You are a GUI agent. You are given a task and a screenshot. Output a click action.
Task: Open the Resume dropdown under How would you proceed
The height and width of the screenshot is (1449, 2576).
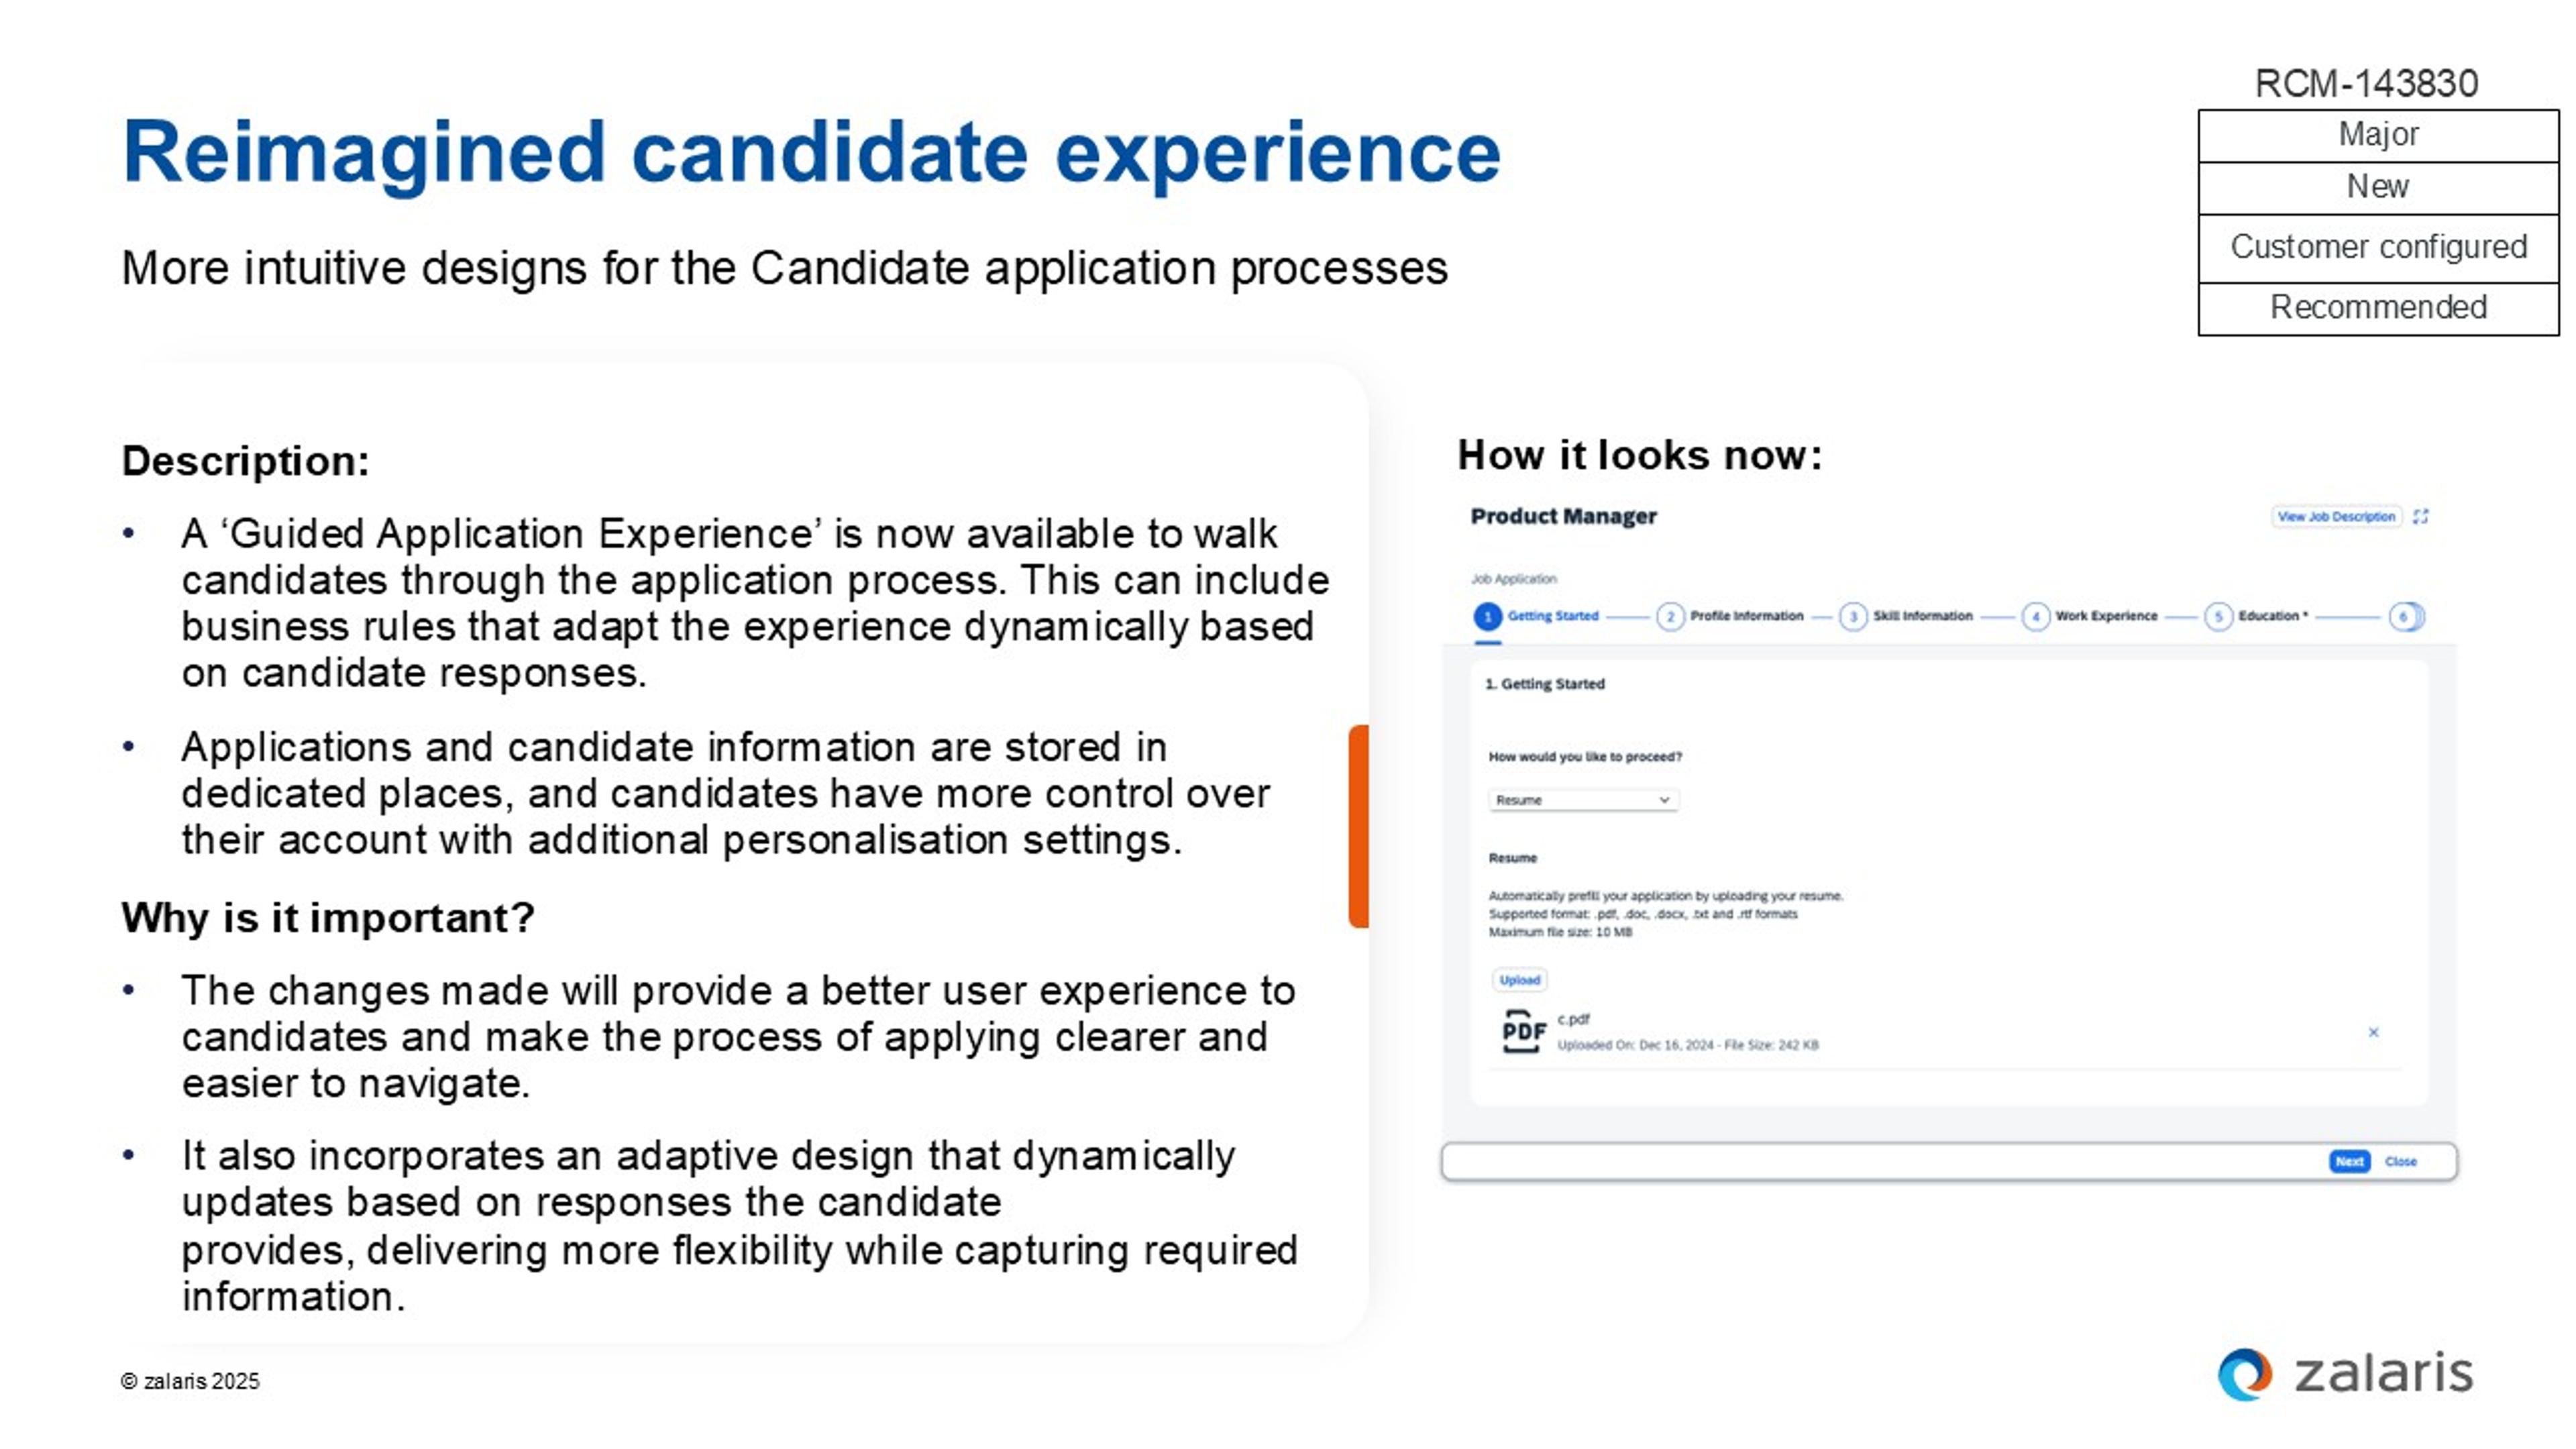pos(1583,800)
